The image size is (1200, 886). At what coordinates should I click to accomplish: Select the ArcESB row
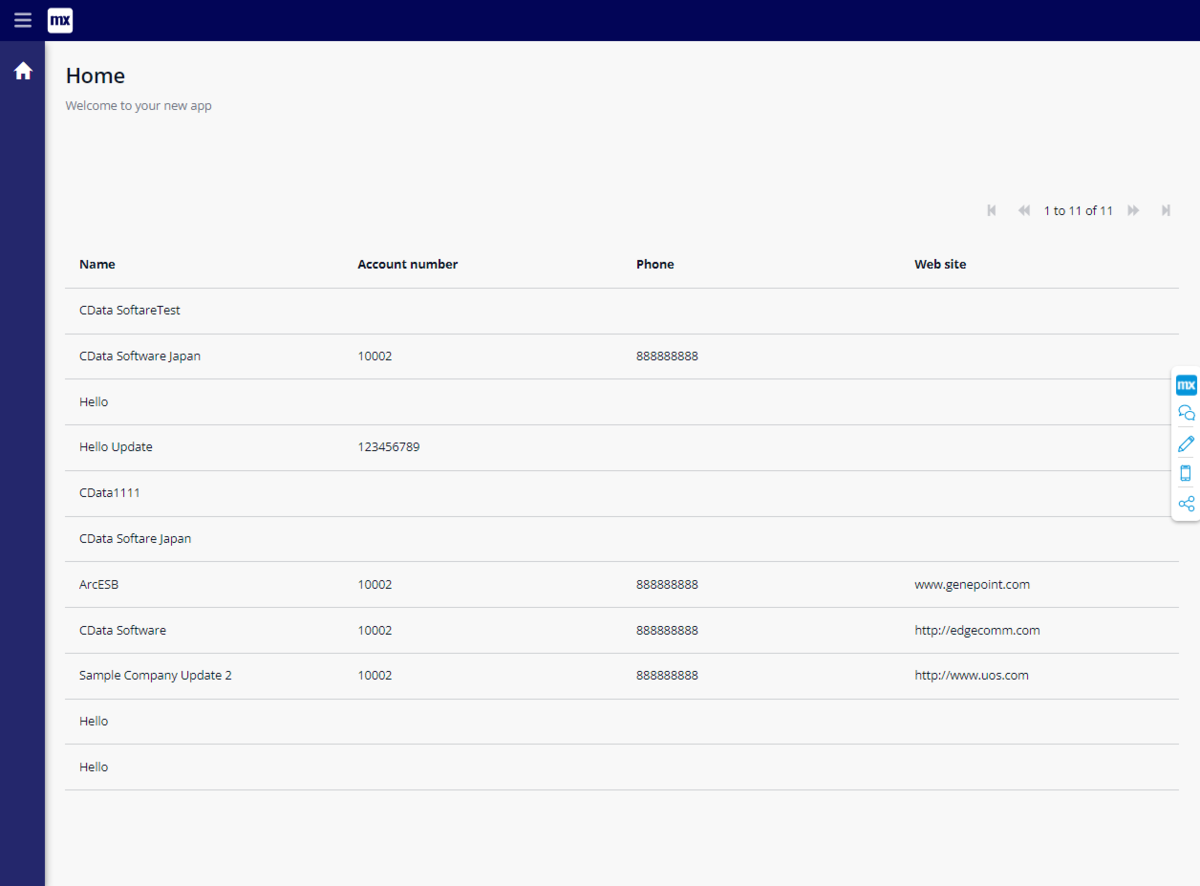coord(622,585)
